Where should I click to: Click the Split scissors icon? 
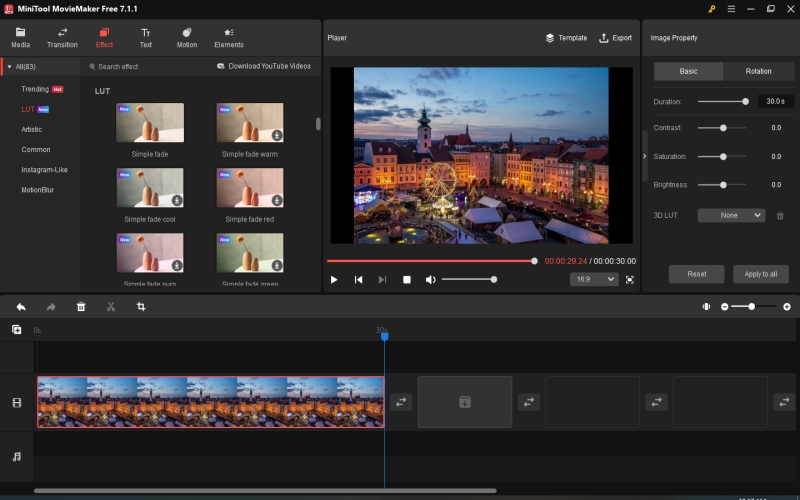[x=111, y=306]
